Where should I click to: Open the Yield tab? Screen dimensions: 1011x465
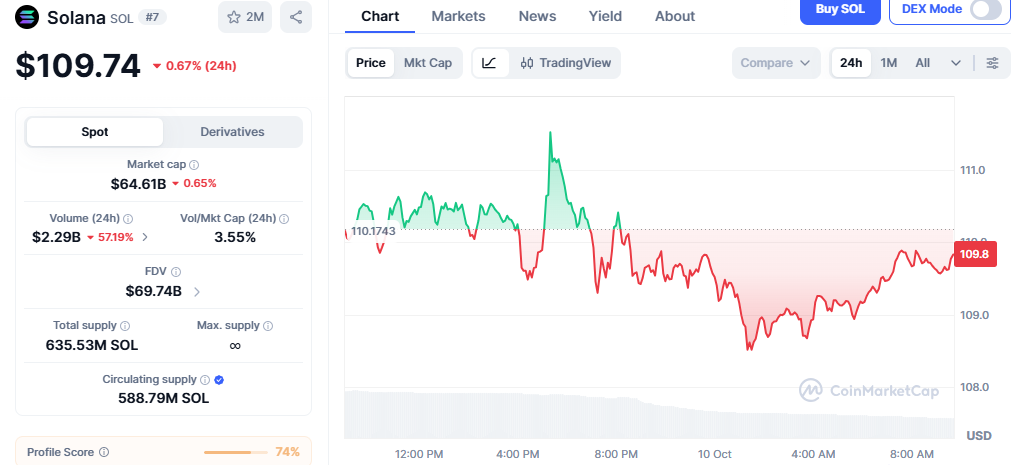coord(605,16)
